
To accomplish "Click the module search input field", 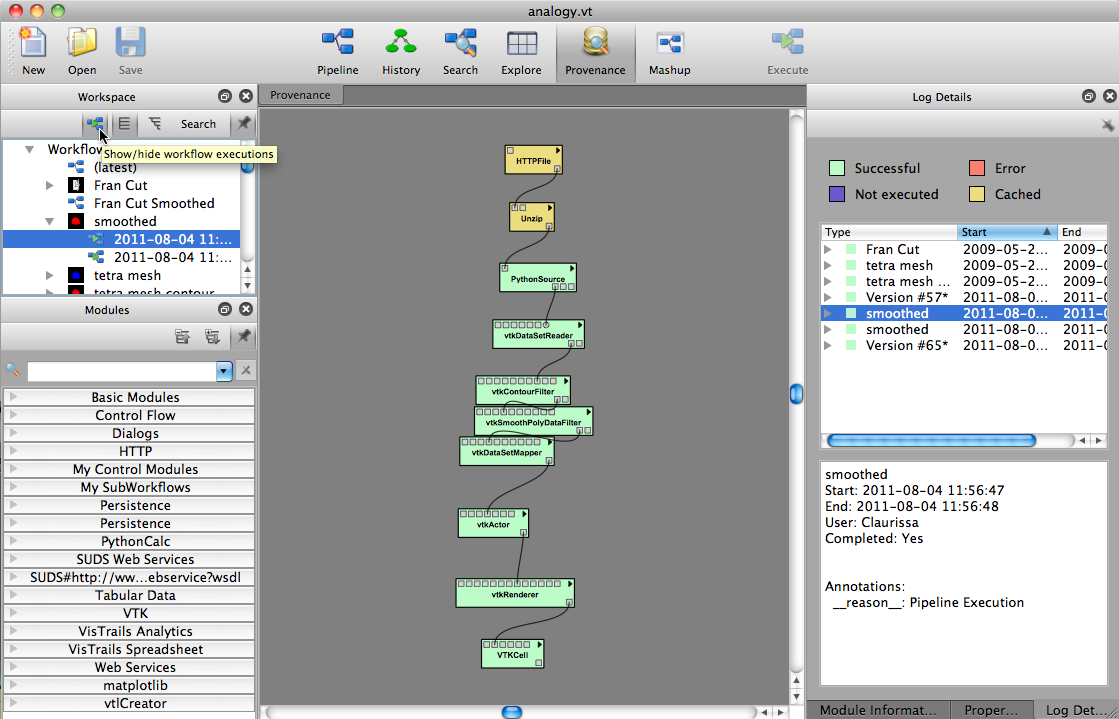I will click(x=120, y=371).
